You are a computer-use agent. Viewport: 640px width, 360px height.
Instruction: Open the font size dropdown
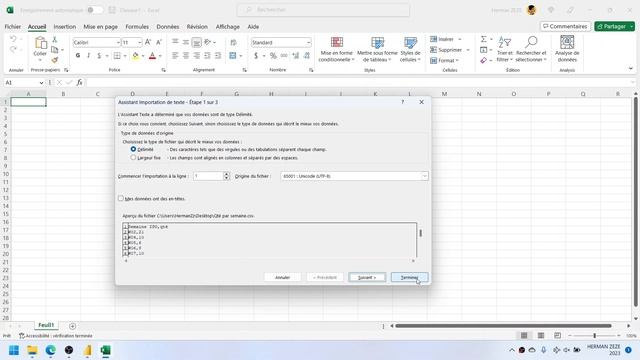point(140,42)
